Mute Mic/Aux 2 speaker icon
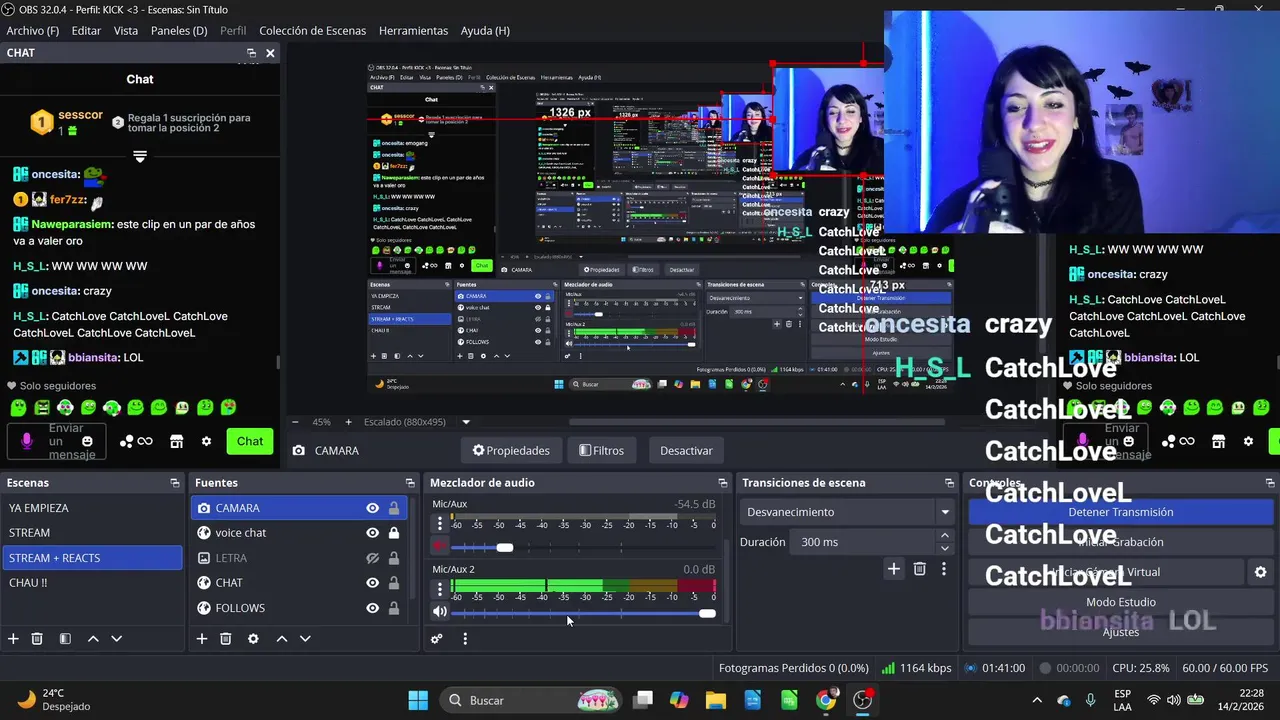This screenshot has height=720, width=1280. [x=439, y=611]
